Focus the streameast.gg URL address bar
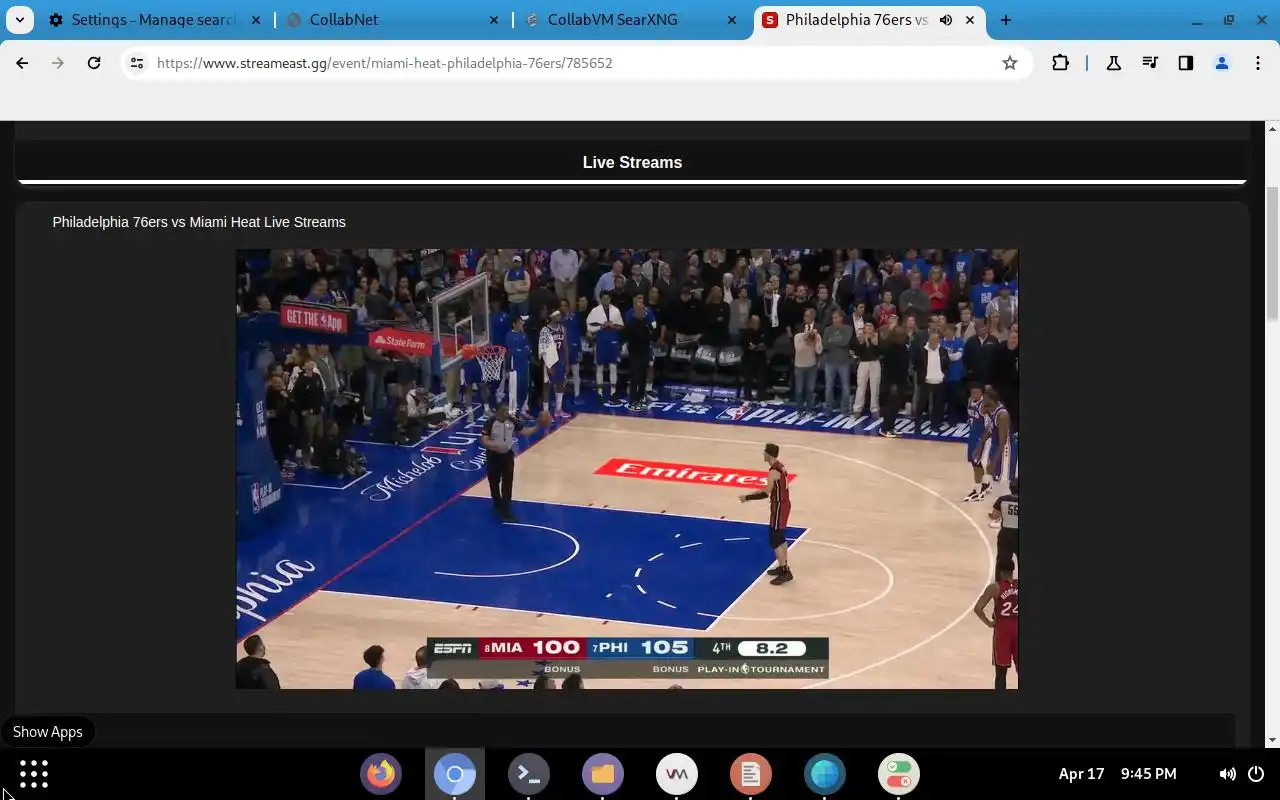The width and height of the screenshot is (1280, 800). coord(575,63)
